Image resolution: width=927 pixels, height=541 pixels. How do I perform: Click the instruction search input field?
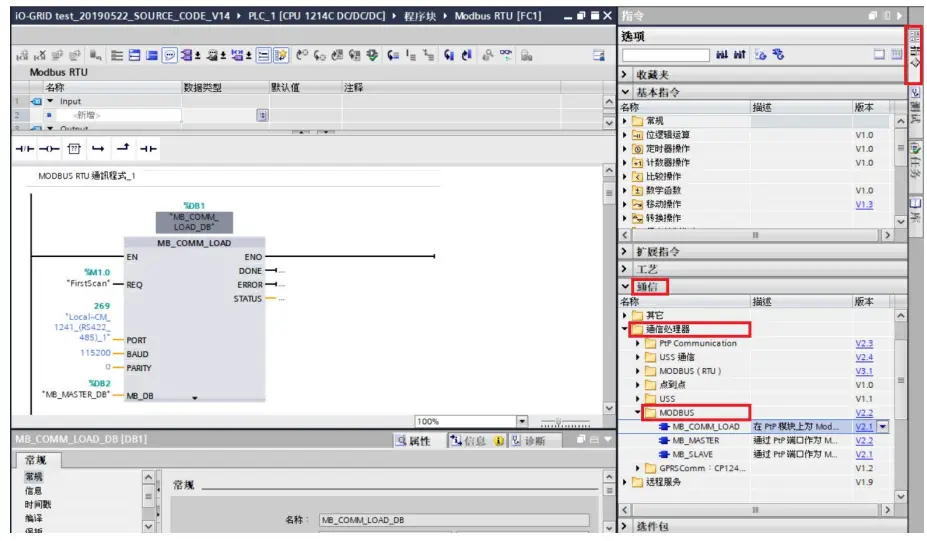666,55
